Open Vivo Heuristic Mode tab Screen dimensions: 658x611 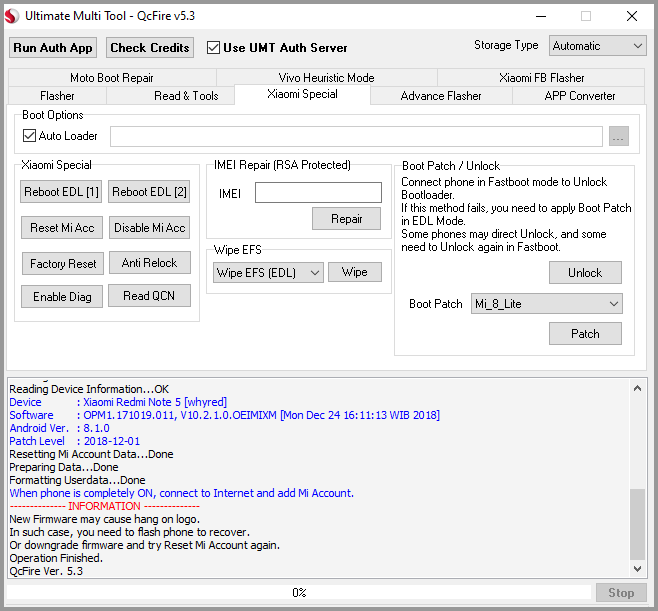326,78
